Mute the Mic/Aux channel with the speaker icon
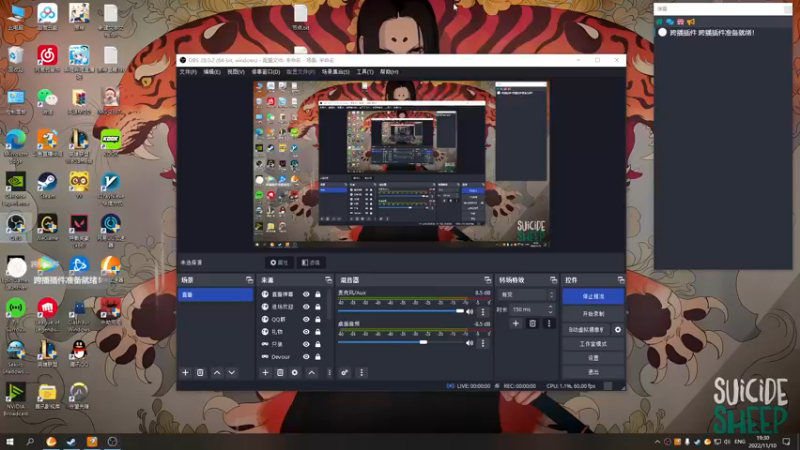 pos(469,311)
